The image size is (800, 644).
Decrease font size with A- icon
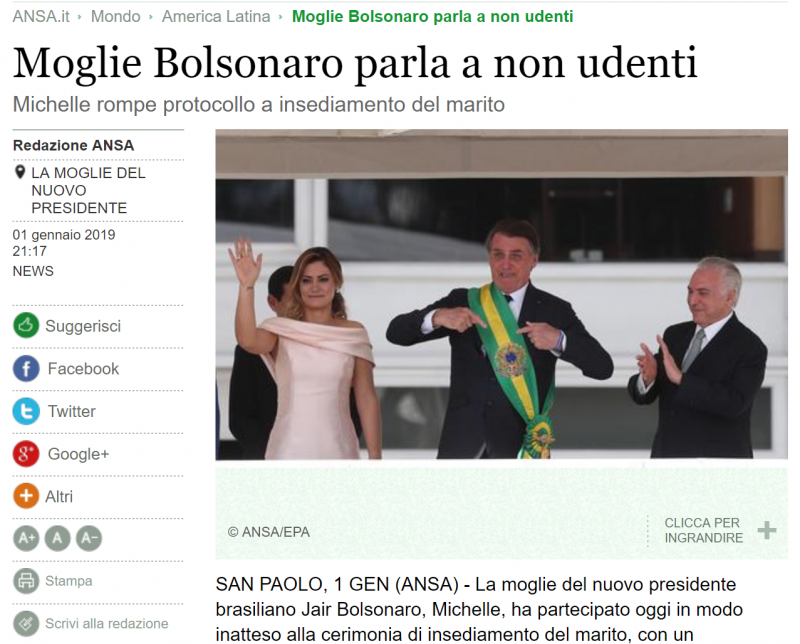(x=89, y=538)
